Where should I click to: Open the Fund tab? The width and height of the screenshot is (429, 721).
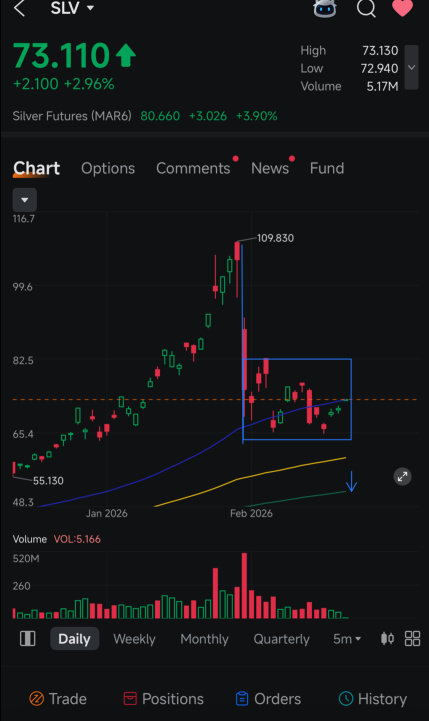tap(327, 168)
